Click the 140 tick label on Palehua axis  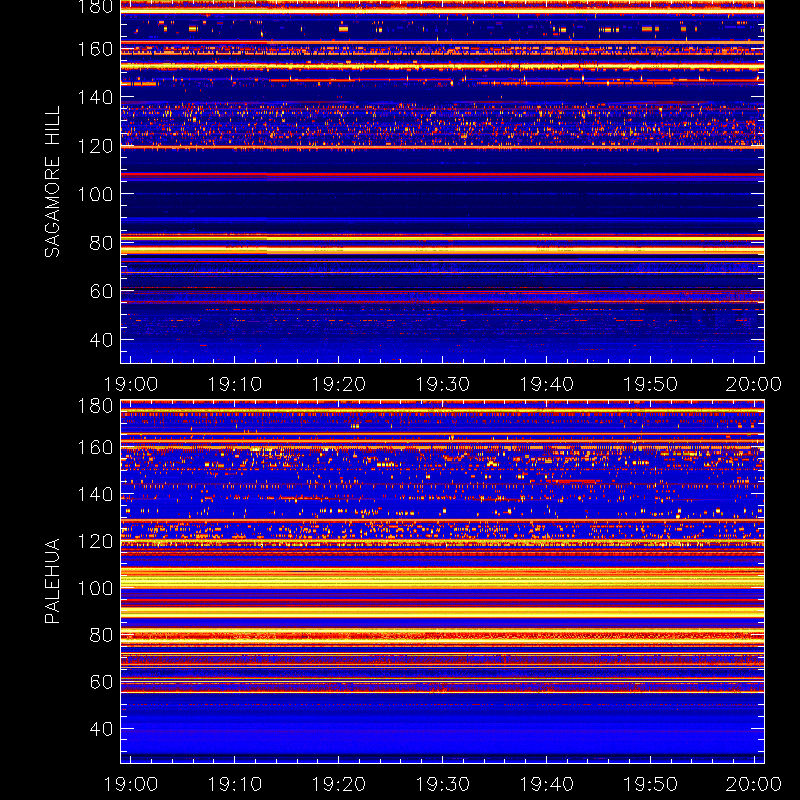pyautogui.click(x=95, y=494)
